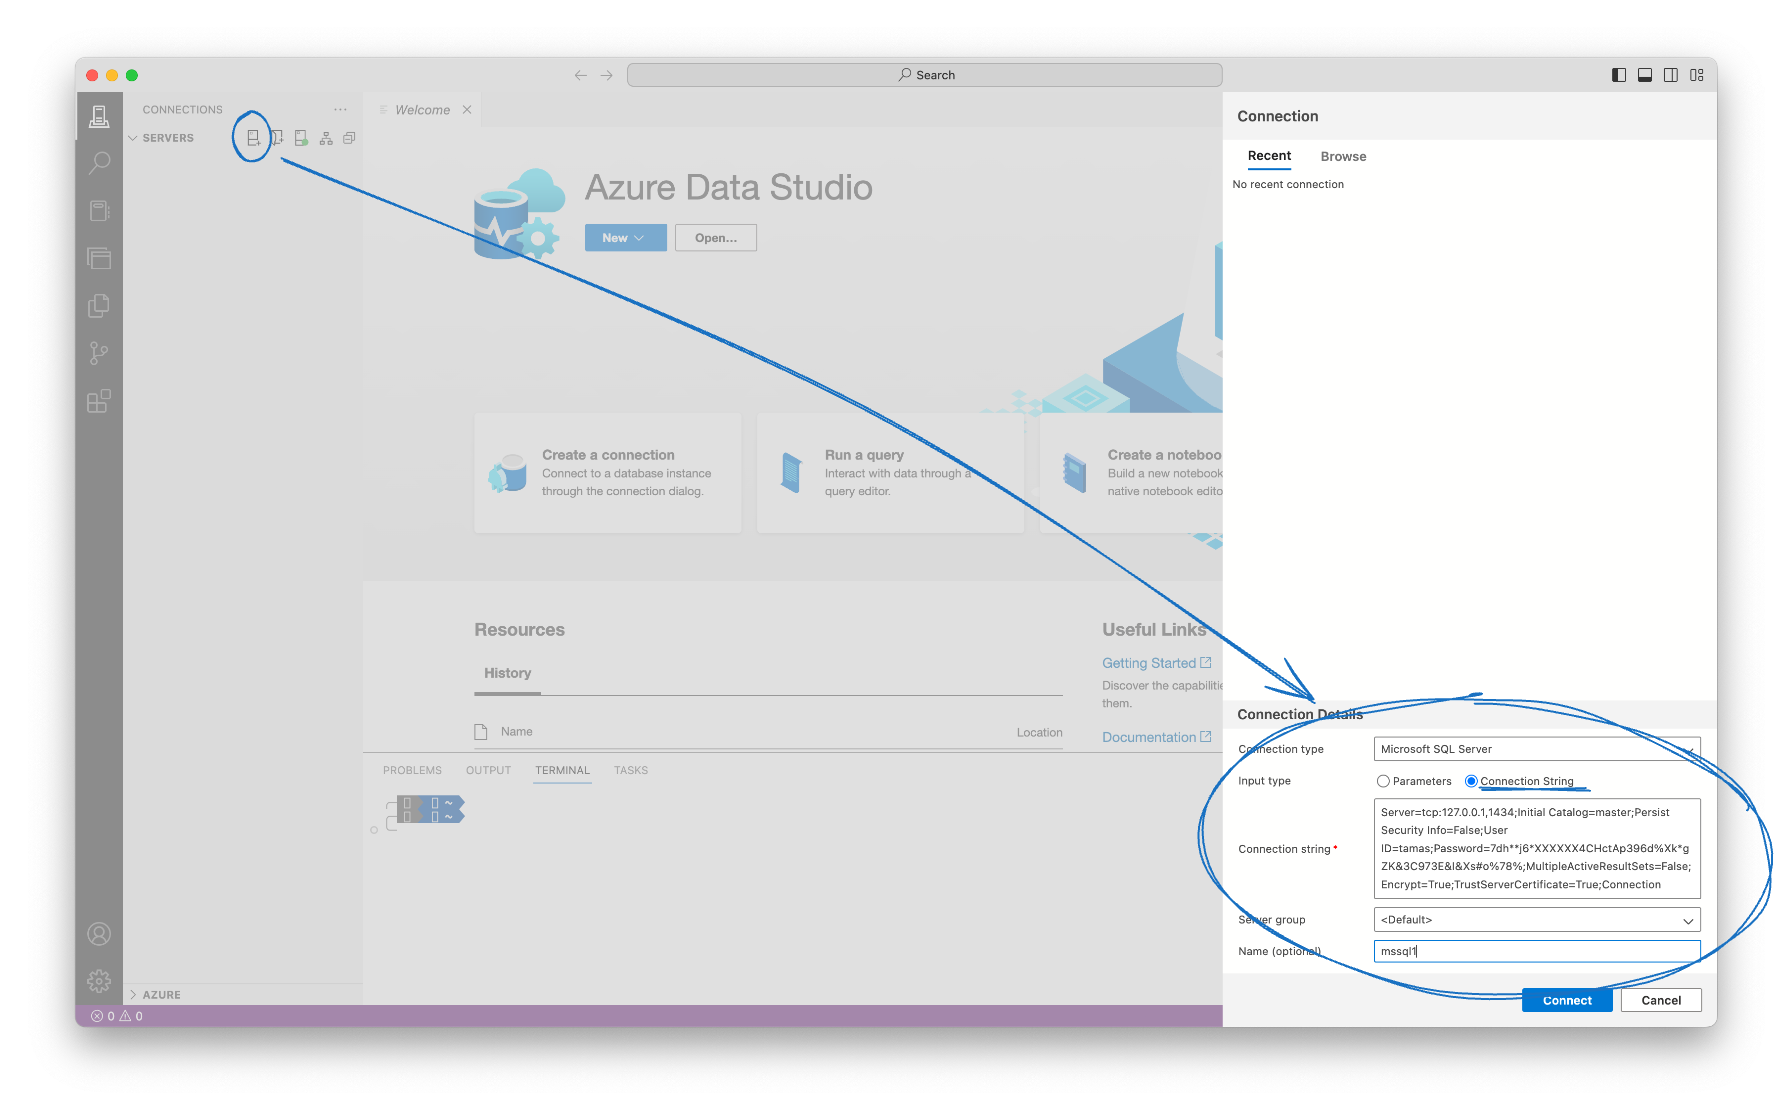Open the PROBLEMS panel tab

coord(412,771)
